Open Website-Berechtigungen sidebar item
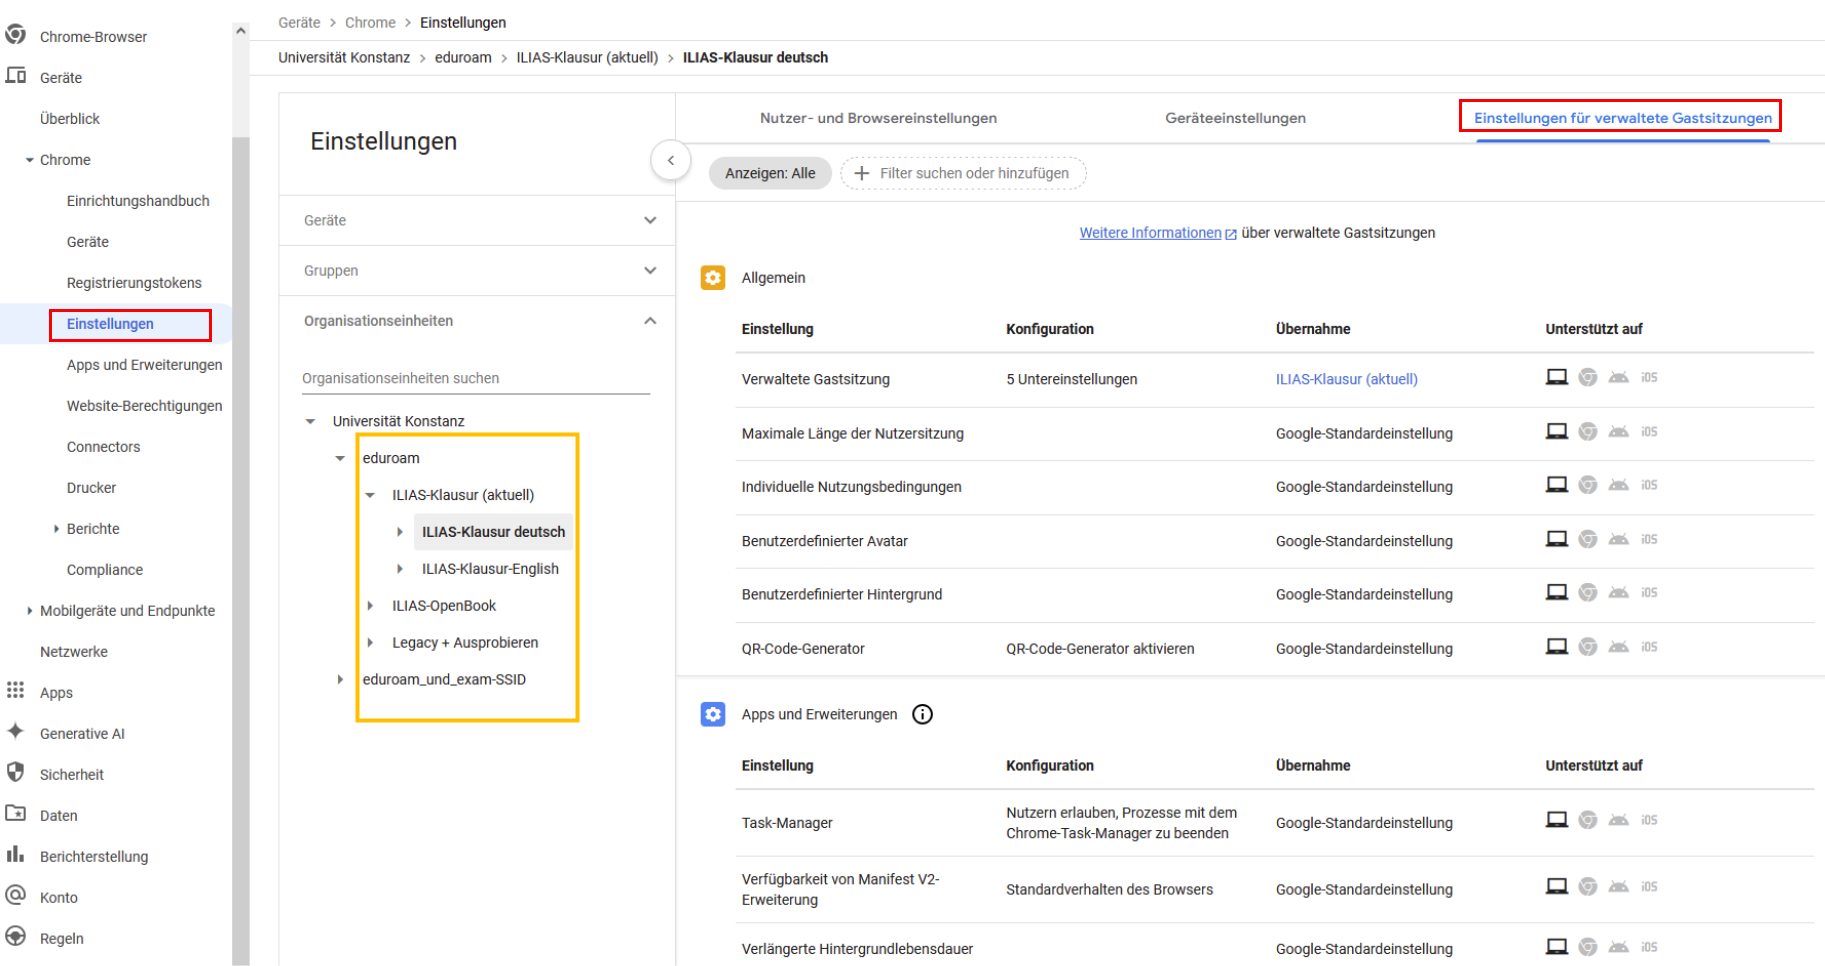Screen dimensions: 1825x966 click(x=144, y=406)
